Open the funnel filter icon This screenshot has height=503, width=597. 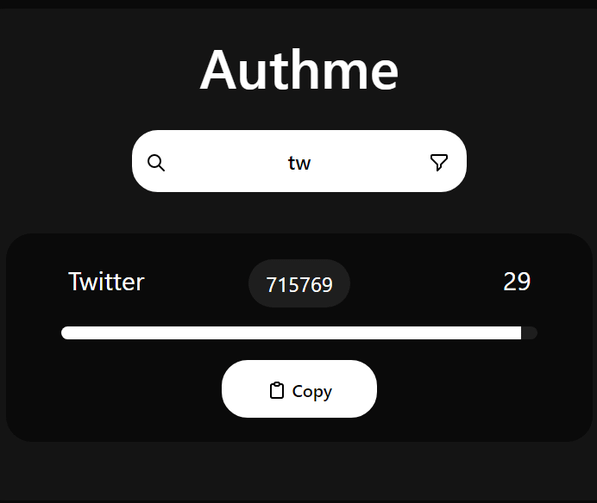point(439,163)
